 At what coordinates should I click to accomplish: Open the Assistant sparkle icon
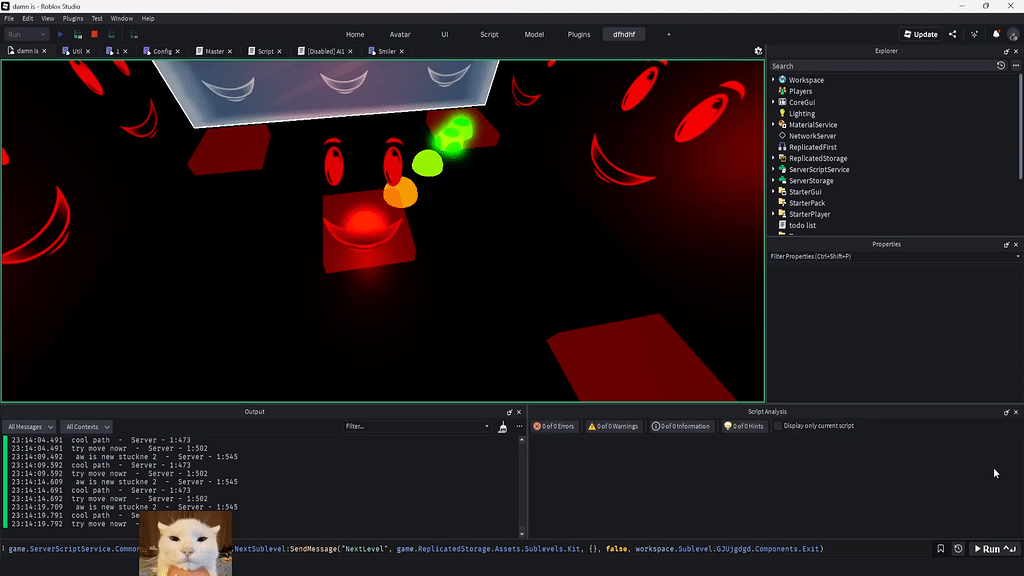[974, 34]
